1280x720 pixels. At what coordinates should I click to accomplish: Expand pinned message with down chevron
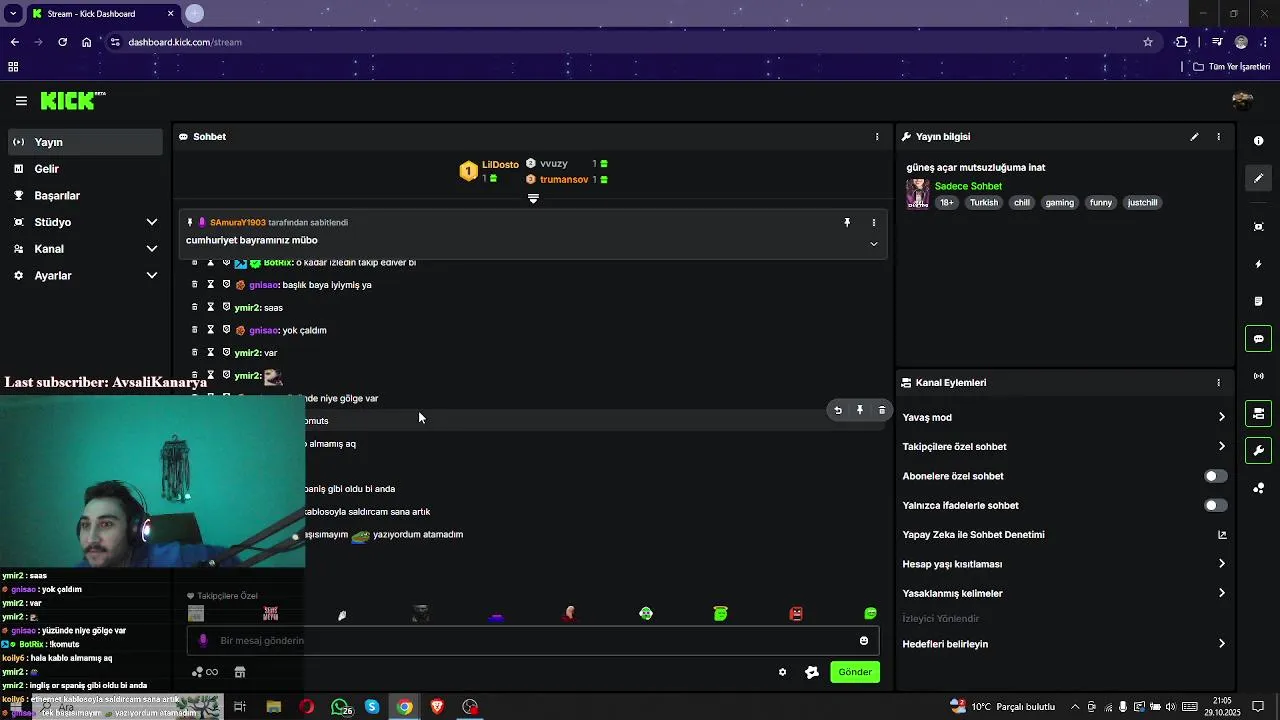click(873, 244)
